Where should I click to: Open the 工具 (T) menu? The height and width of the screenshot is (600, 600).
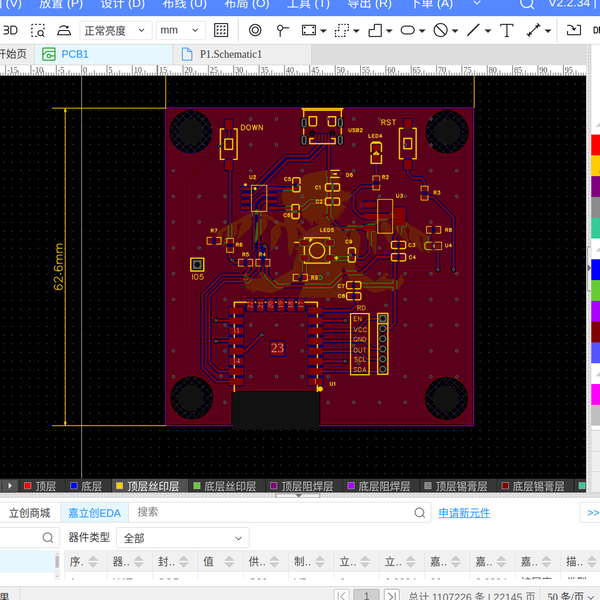click(308, 4)
